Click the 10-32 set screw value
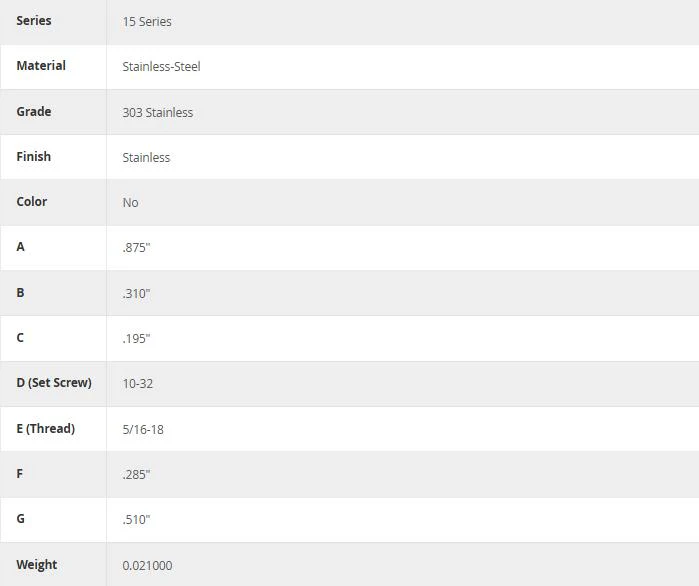699x586 pixels. (138, 384)
